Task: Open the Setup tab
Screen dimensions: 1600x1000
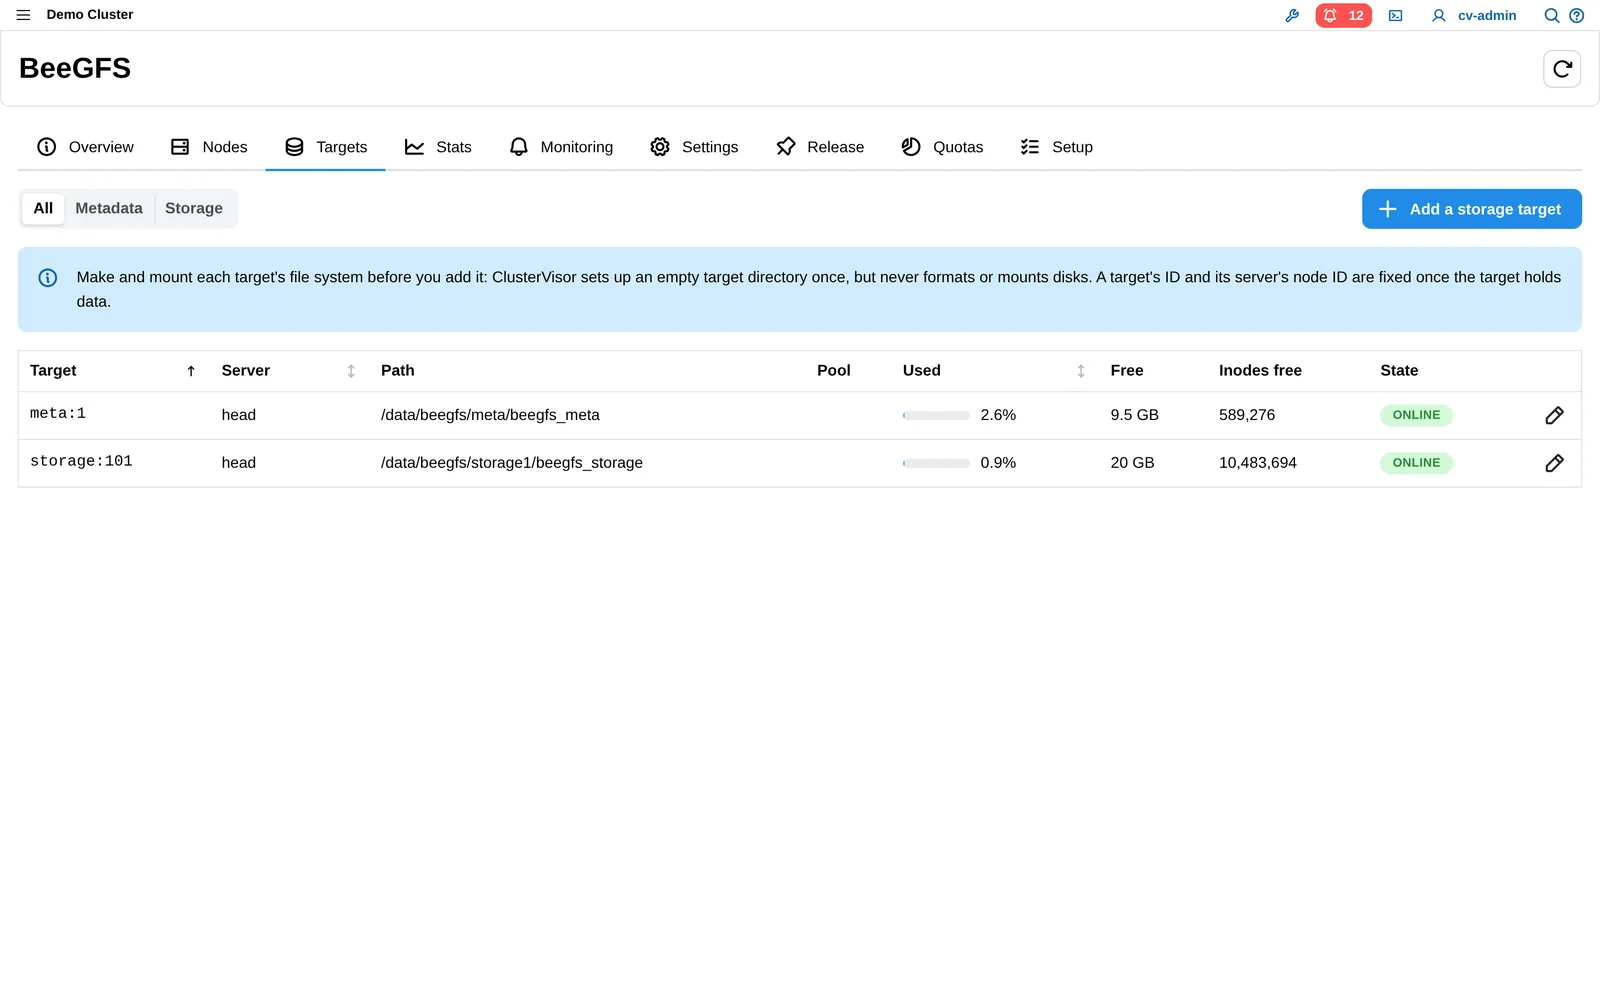Action: [x=1056, y=147]
